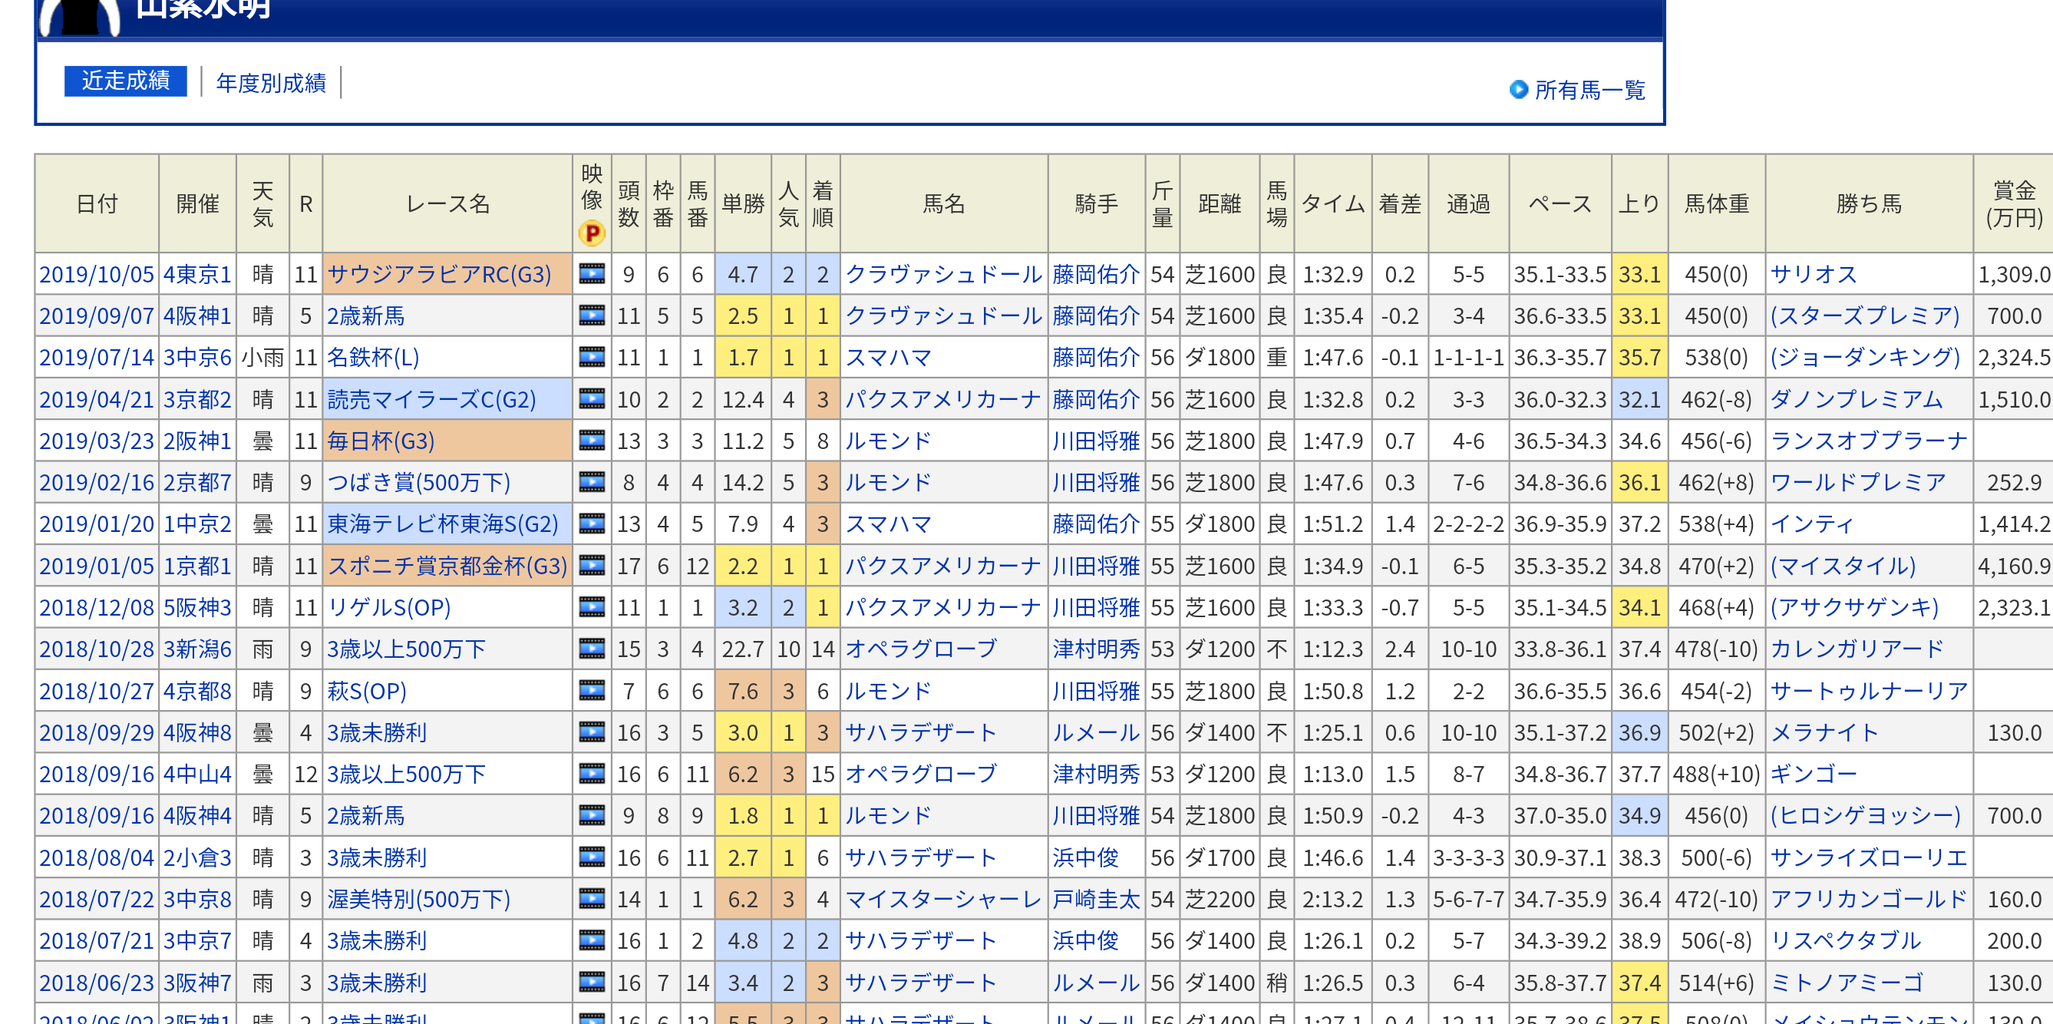Open horse オペラグローブ in 2018/10/28 row
This screenshot has height=1024, width=2053.
(921, 649)
